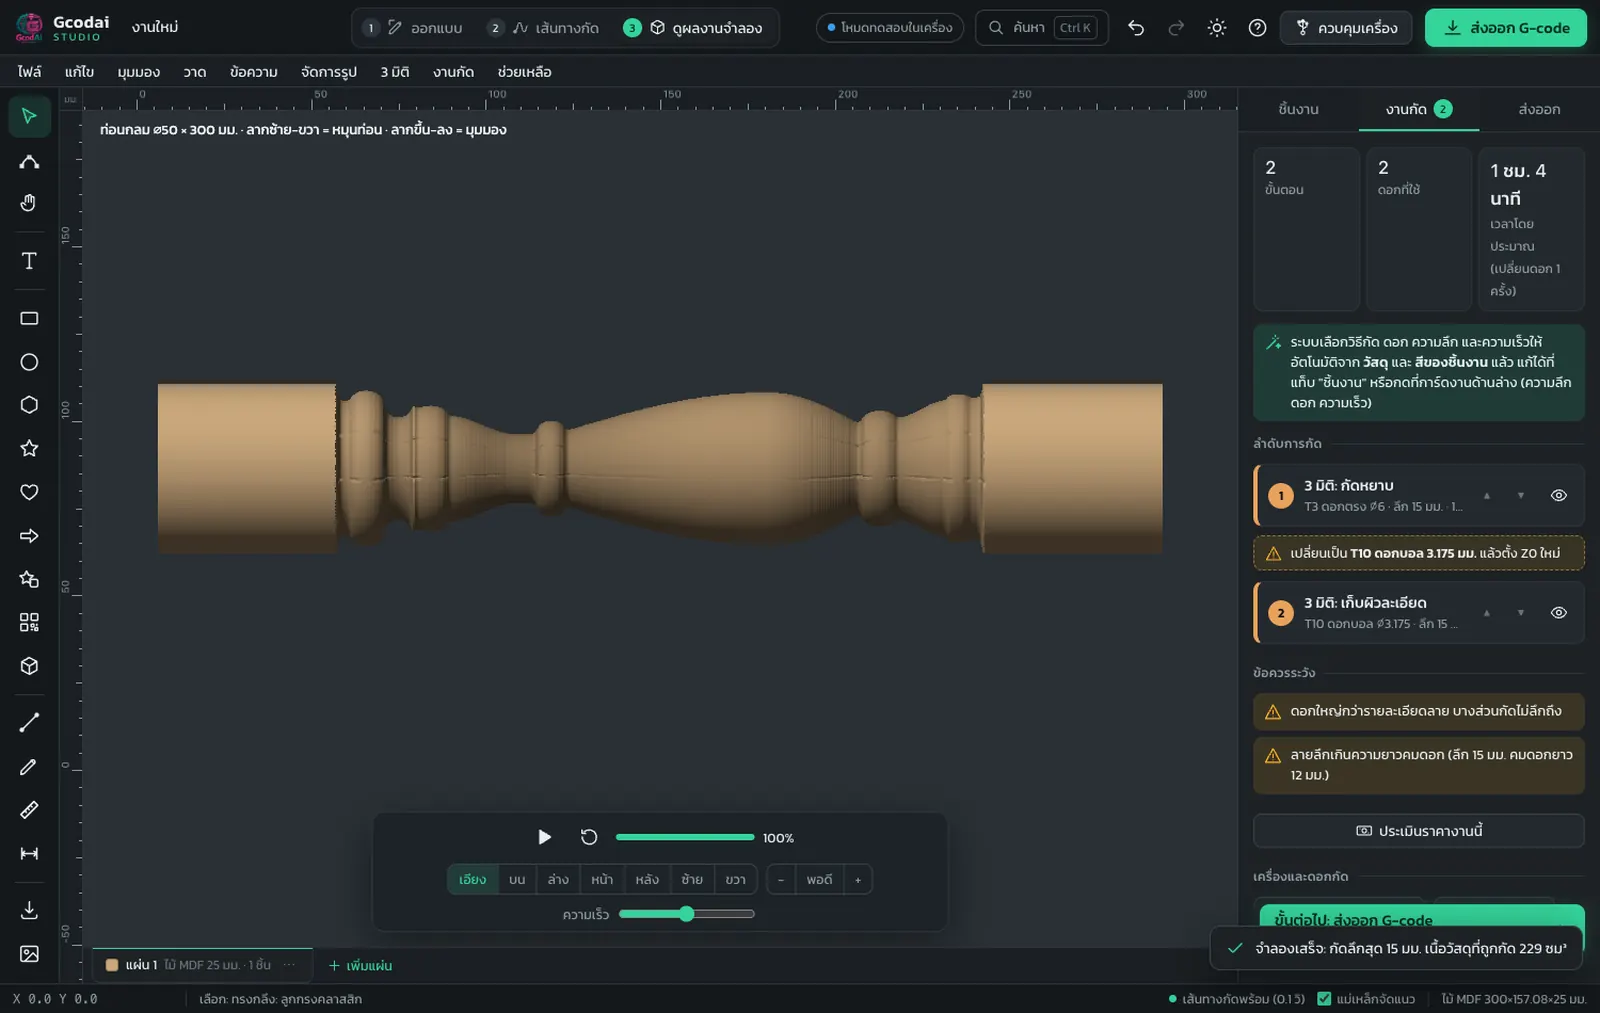Choose the hexagon polygon tool
Image resolution: width=1600 pixels, height=1013 pixels.
29,405
